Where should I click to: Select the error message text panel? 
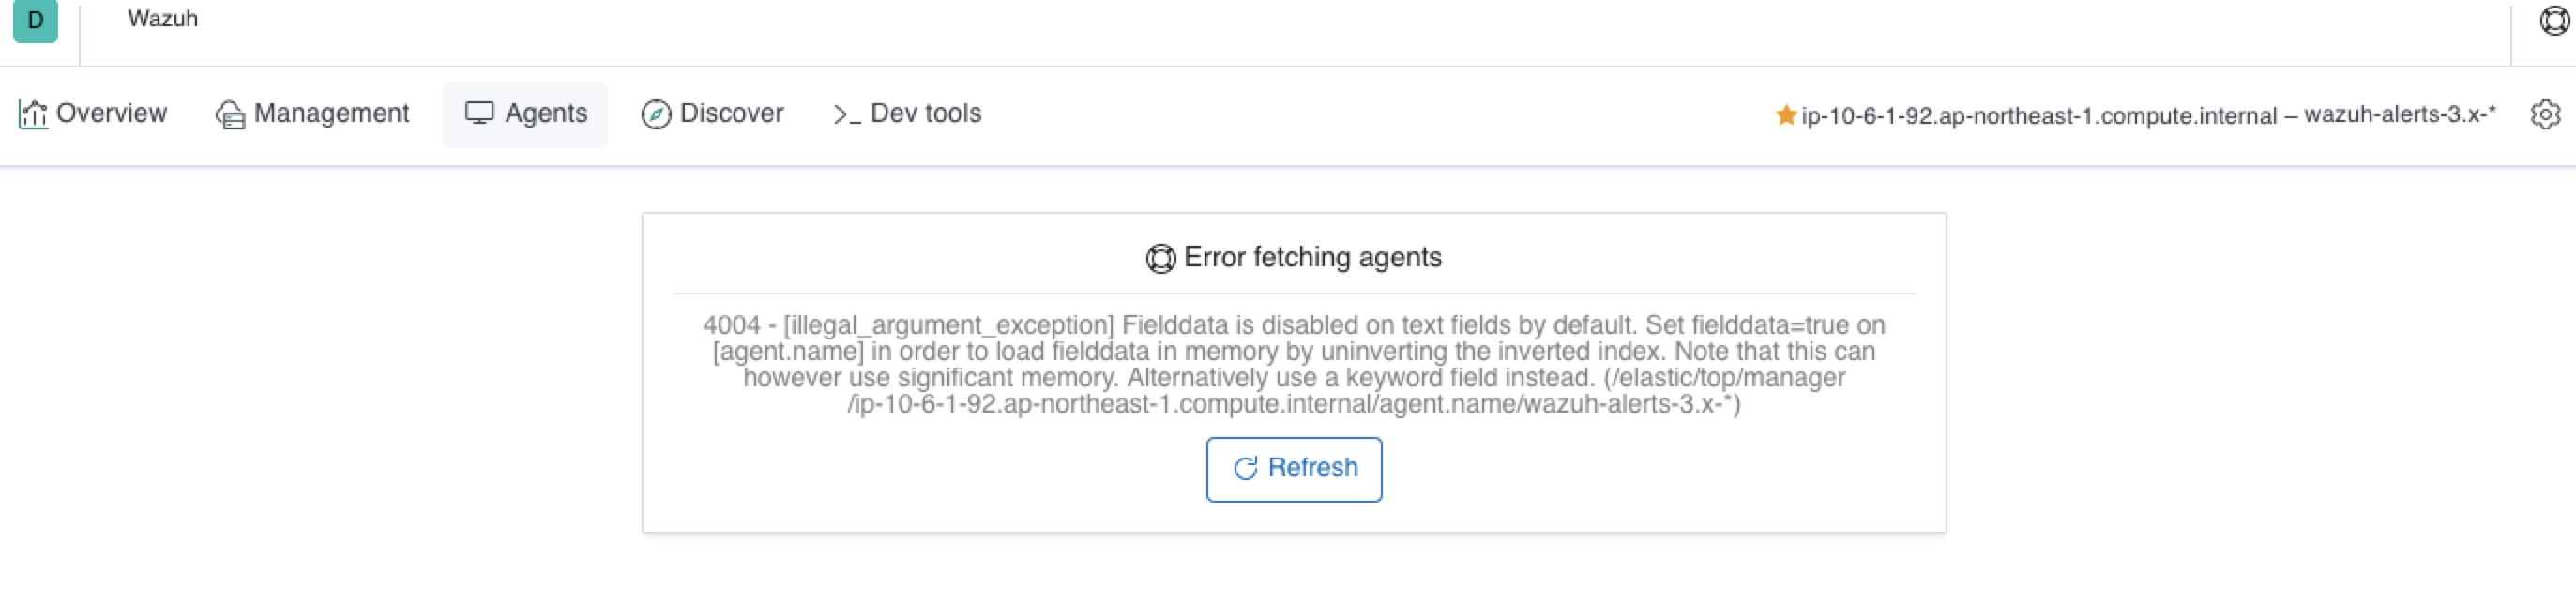[1293, 365]
